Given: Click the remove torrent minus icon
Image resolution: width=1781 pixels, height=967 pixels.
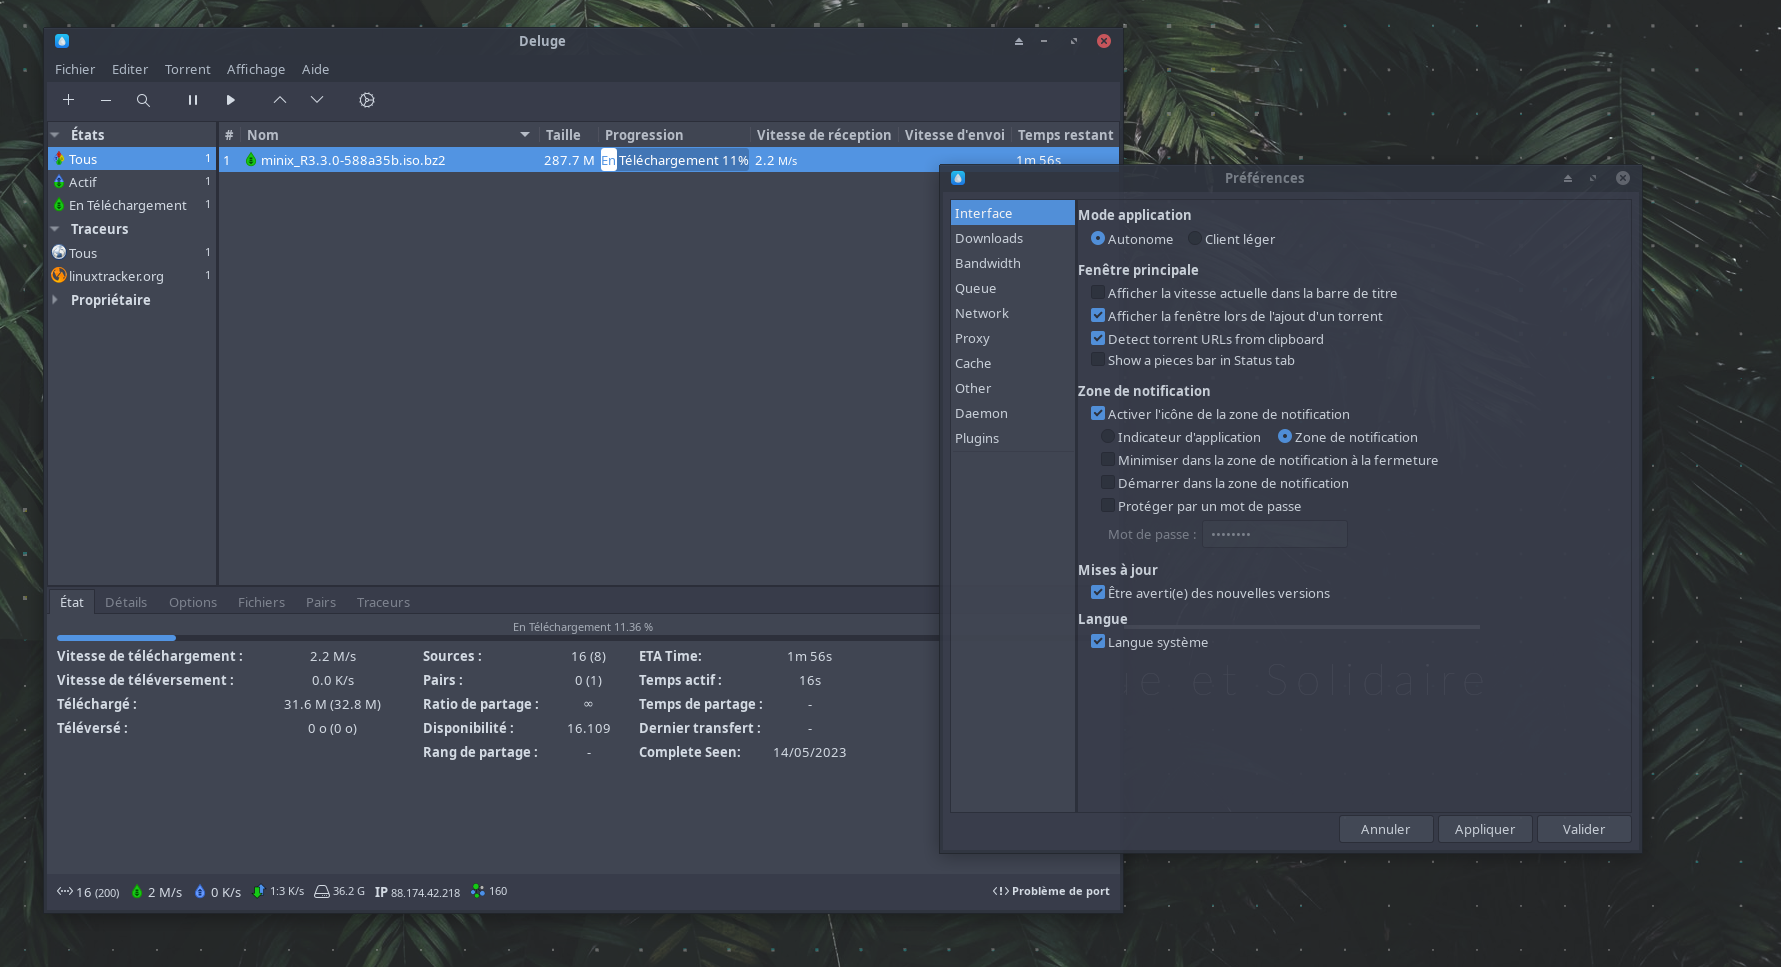Looking at the screenshot, I should pos(105,100).
